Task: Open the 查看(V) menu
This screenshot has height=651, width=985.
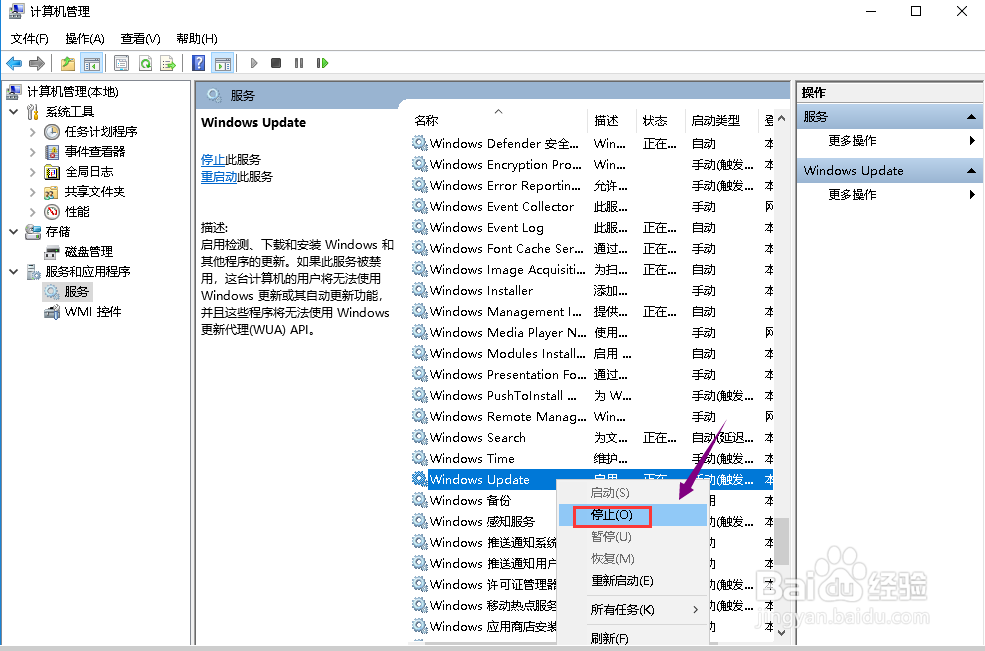Action: [x=141, y=39]
